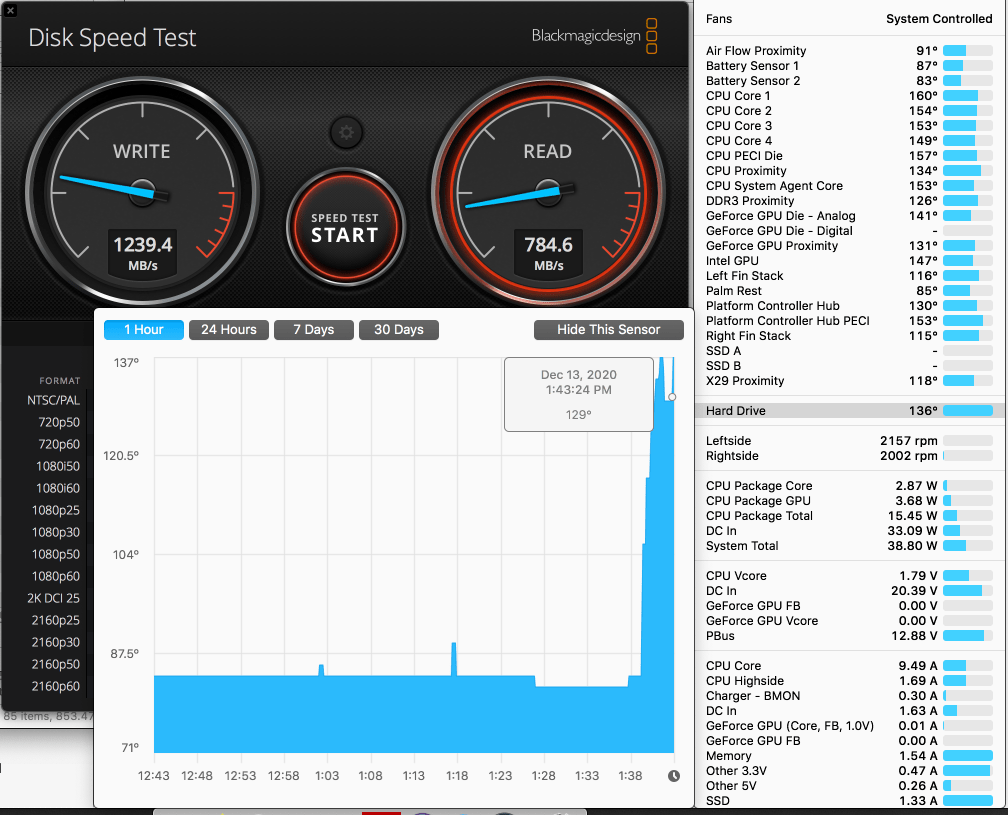Screen dimensions: 1008x815
Task: Open the 7 Days temperature chart
Action: click(313, 329)
